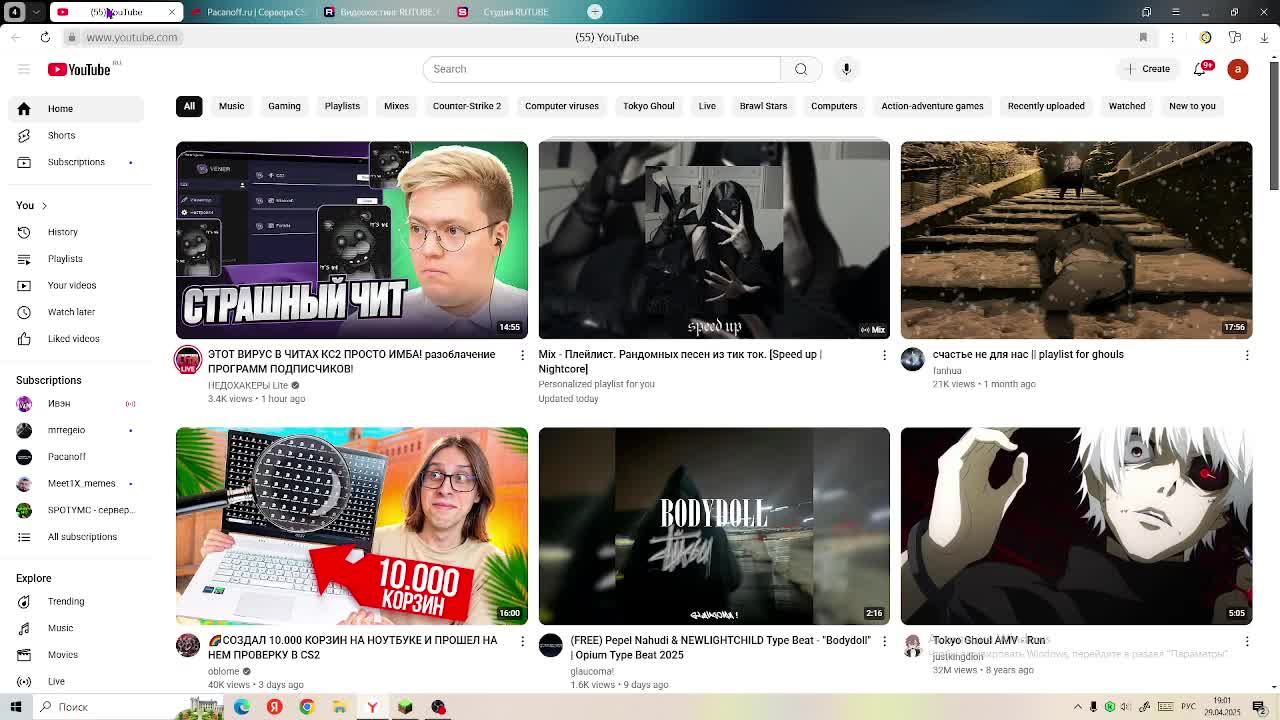Open more options for the НЕДОХАКЕРЫ Lite video
Viewport: 1280px width, 720px height.
tap(522, 355)
